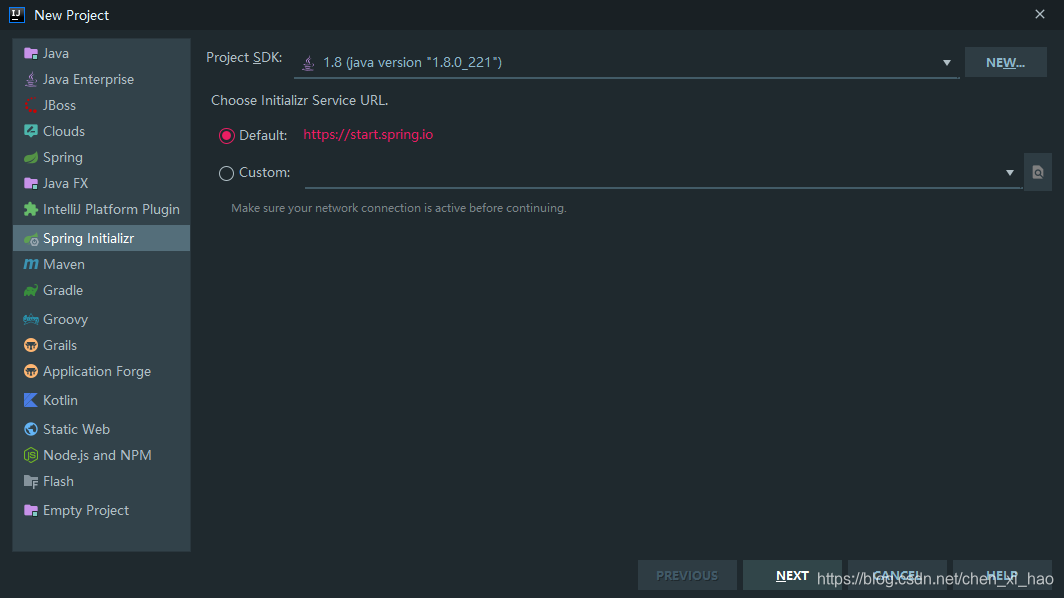Click the Maven m icon
1064x598 pixels.
point(31,264)
